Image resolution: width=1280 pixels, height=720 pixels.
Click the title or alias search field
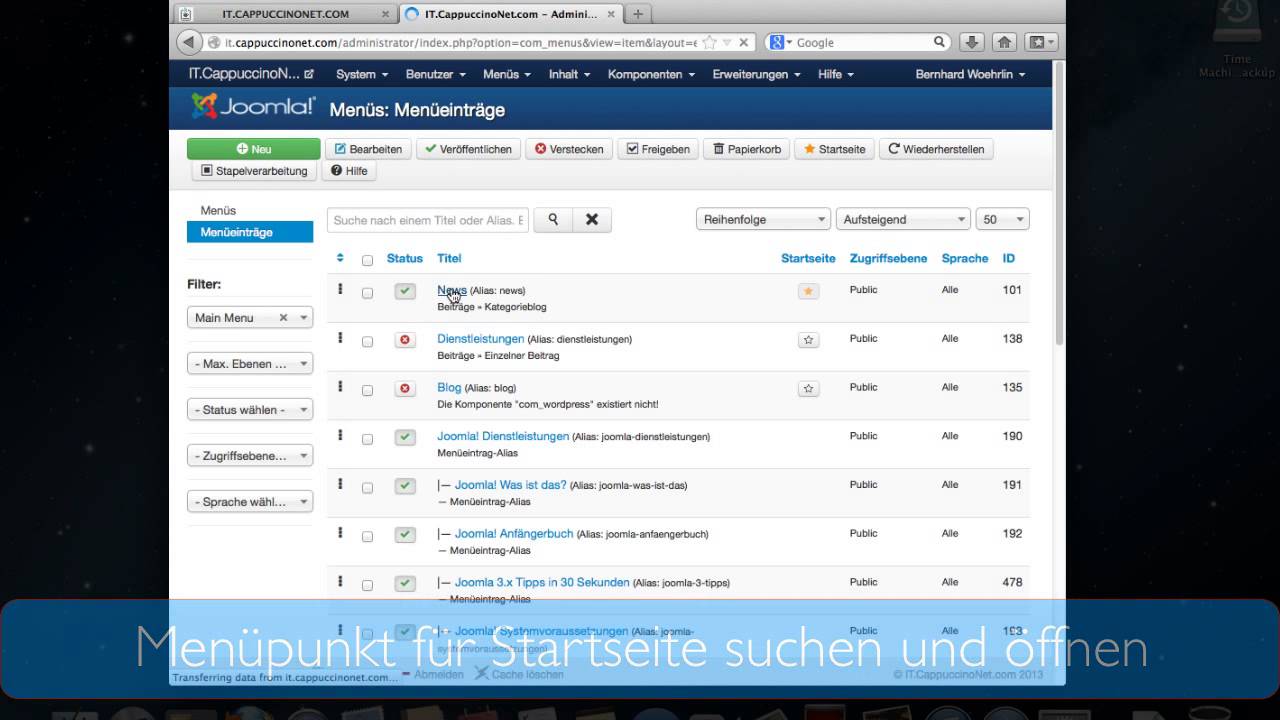tap(428, 220)
